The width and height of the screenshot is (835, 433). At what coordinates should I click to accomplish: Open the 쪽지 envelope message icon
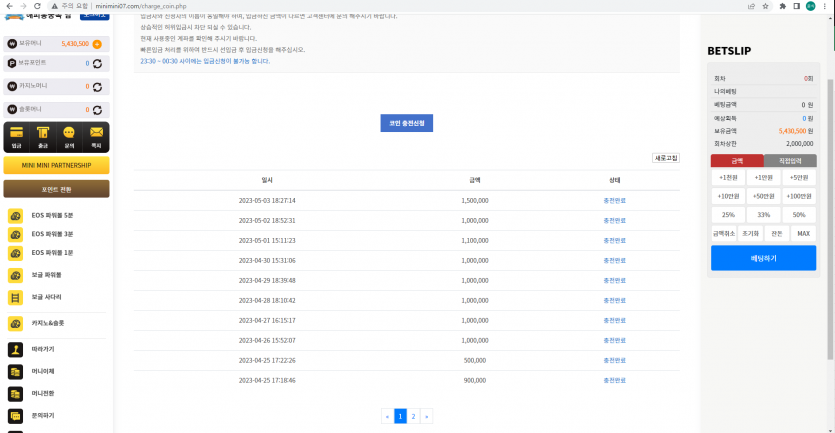coord(97,135)
